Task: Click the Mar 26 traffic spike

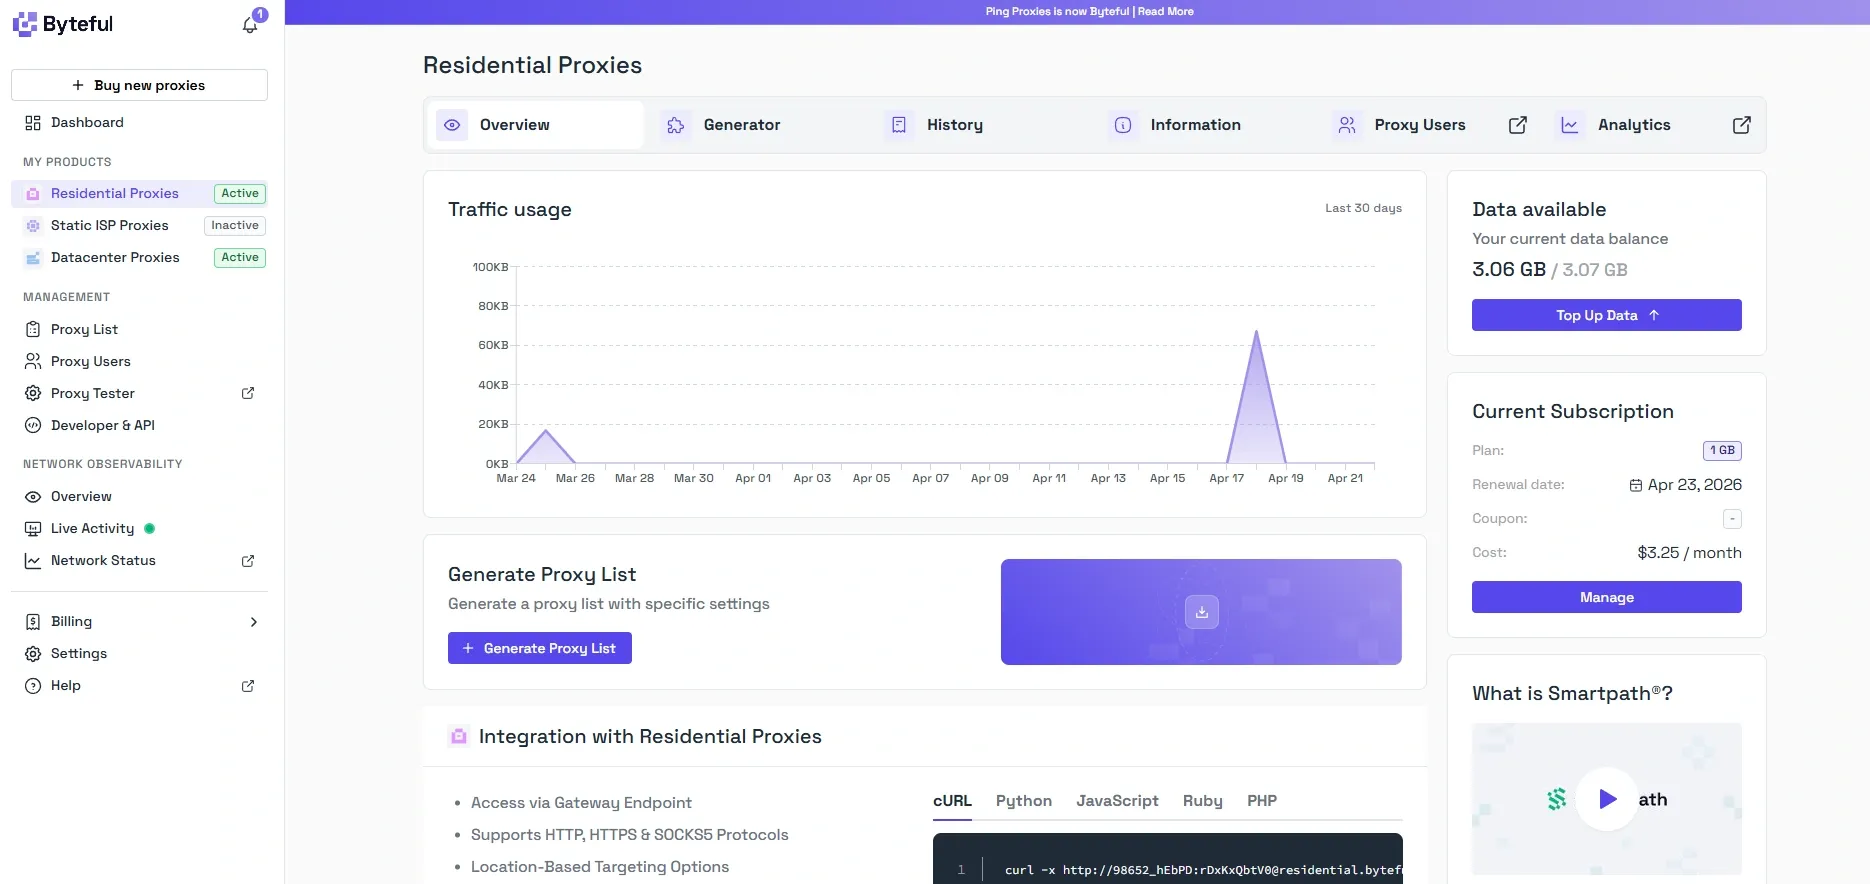Action: (x=546, y=431)
